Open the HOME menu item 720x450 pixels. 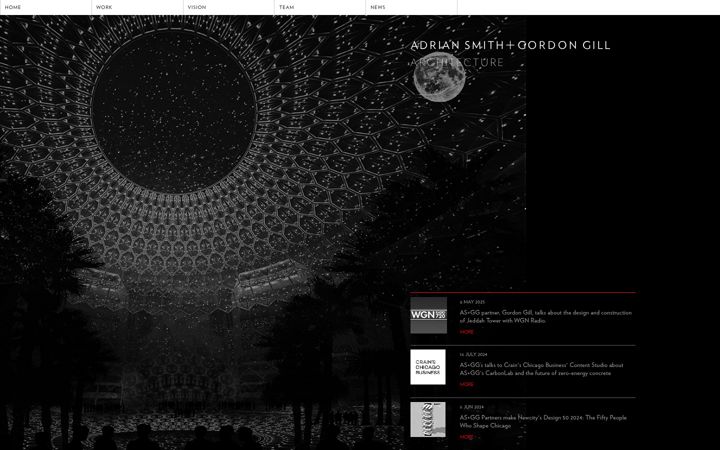13,7
